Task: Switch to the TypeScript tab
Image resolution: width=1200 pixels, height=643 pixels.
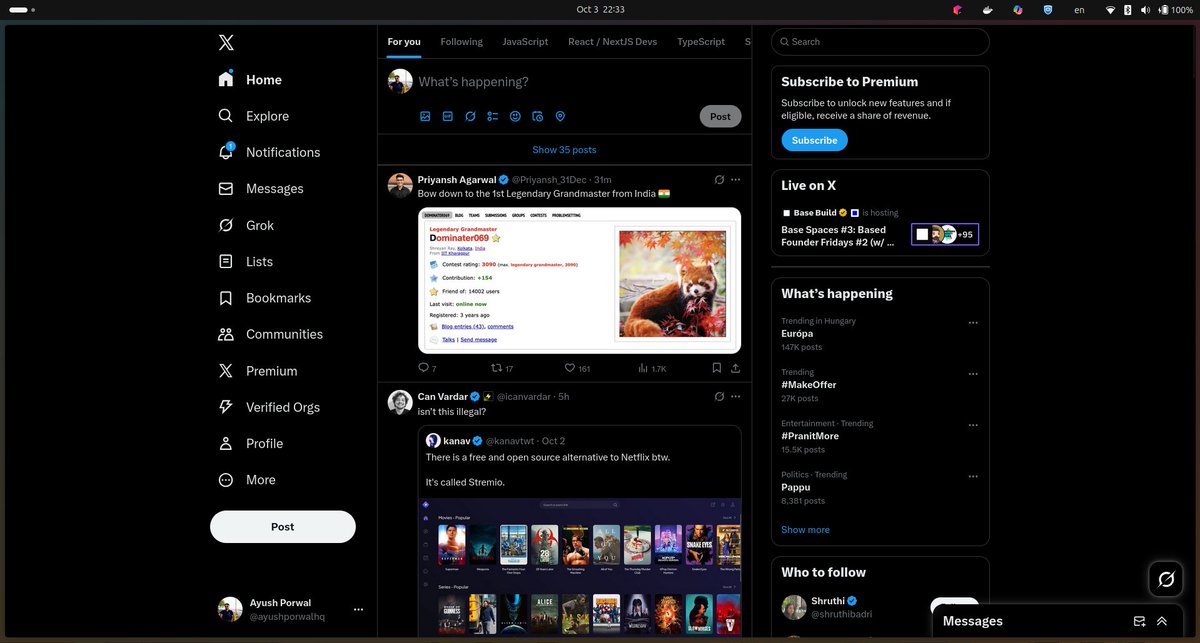Action: pos(701,42)
